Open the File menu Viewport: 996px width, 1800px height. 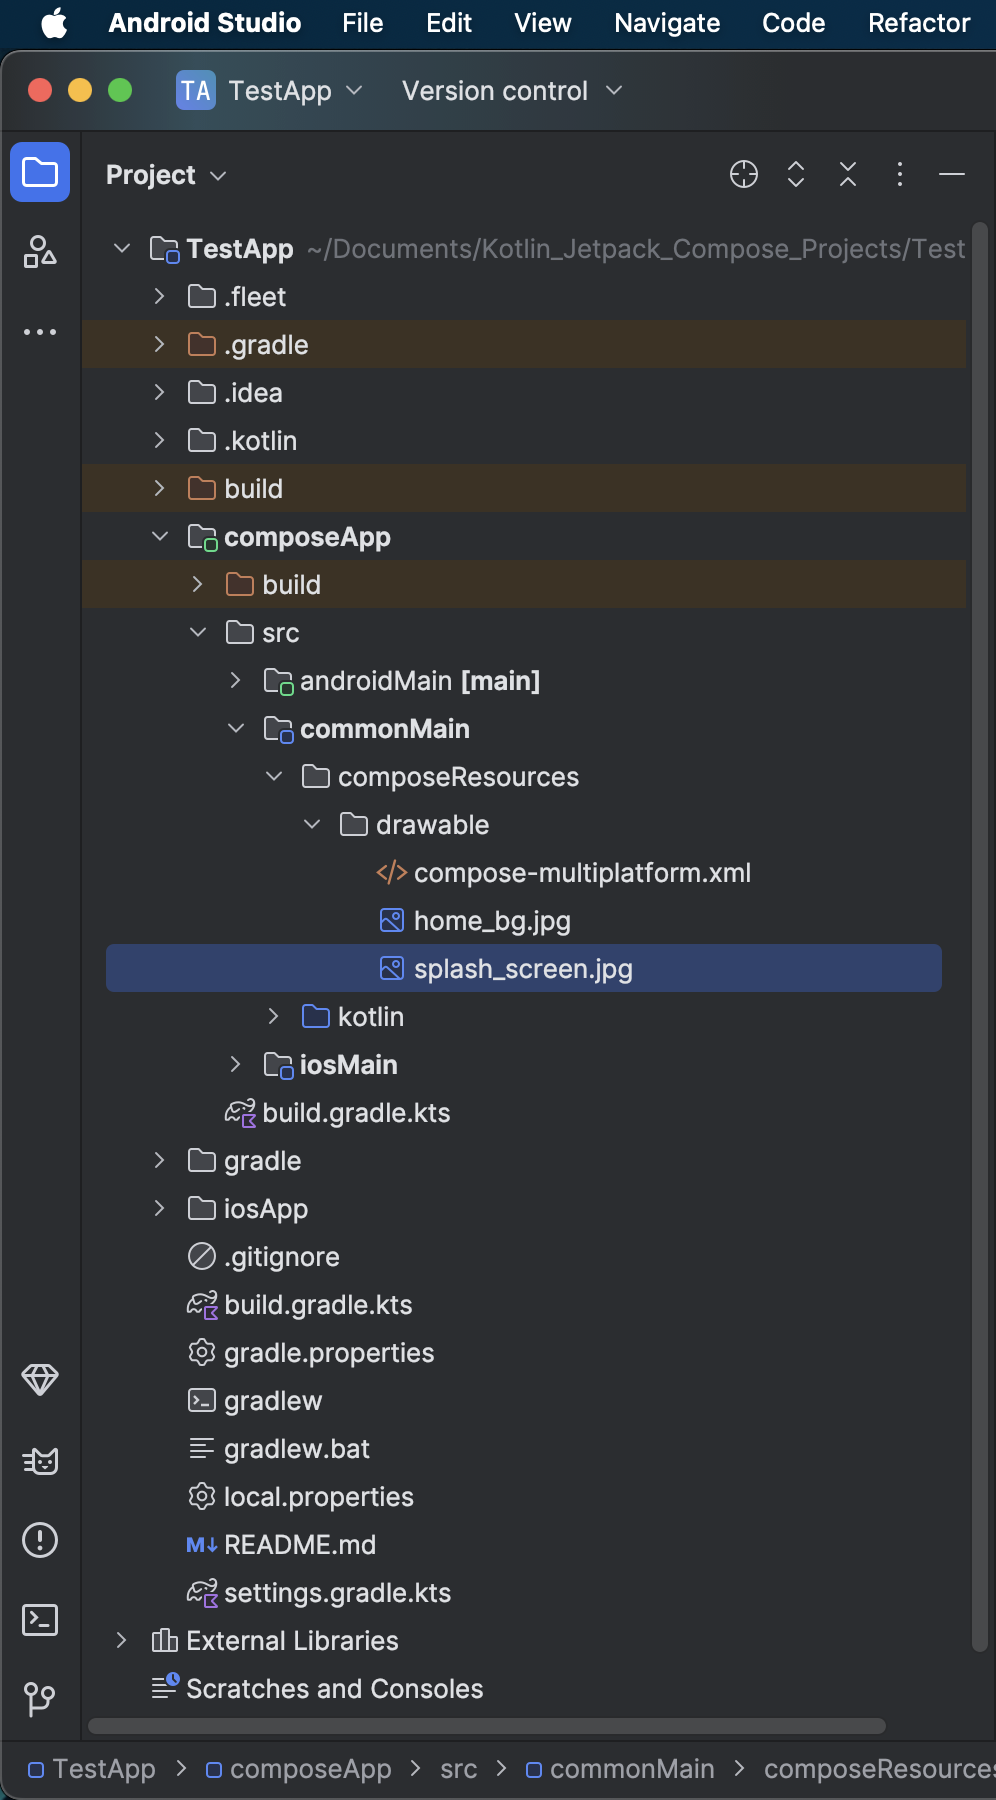coord(362,23)
